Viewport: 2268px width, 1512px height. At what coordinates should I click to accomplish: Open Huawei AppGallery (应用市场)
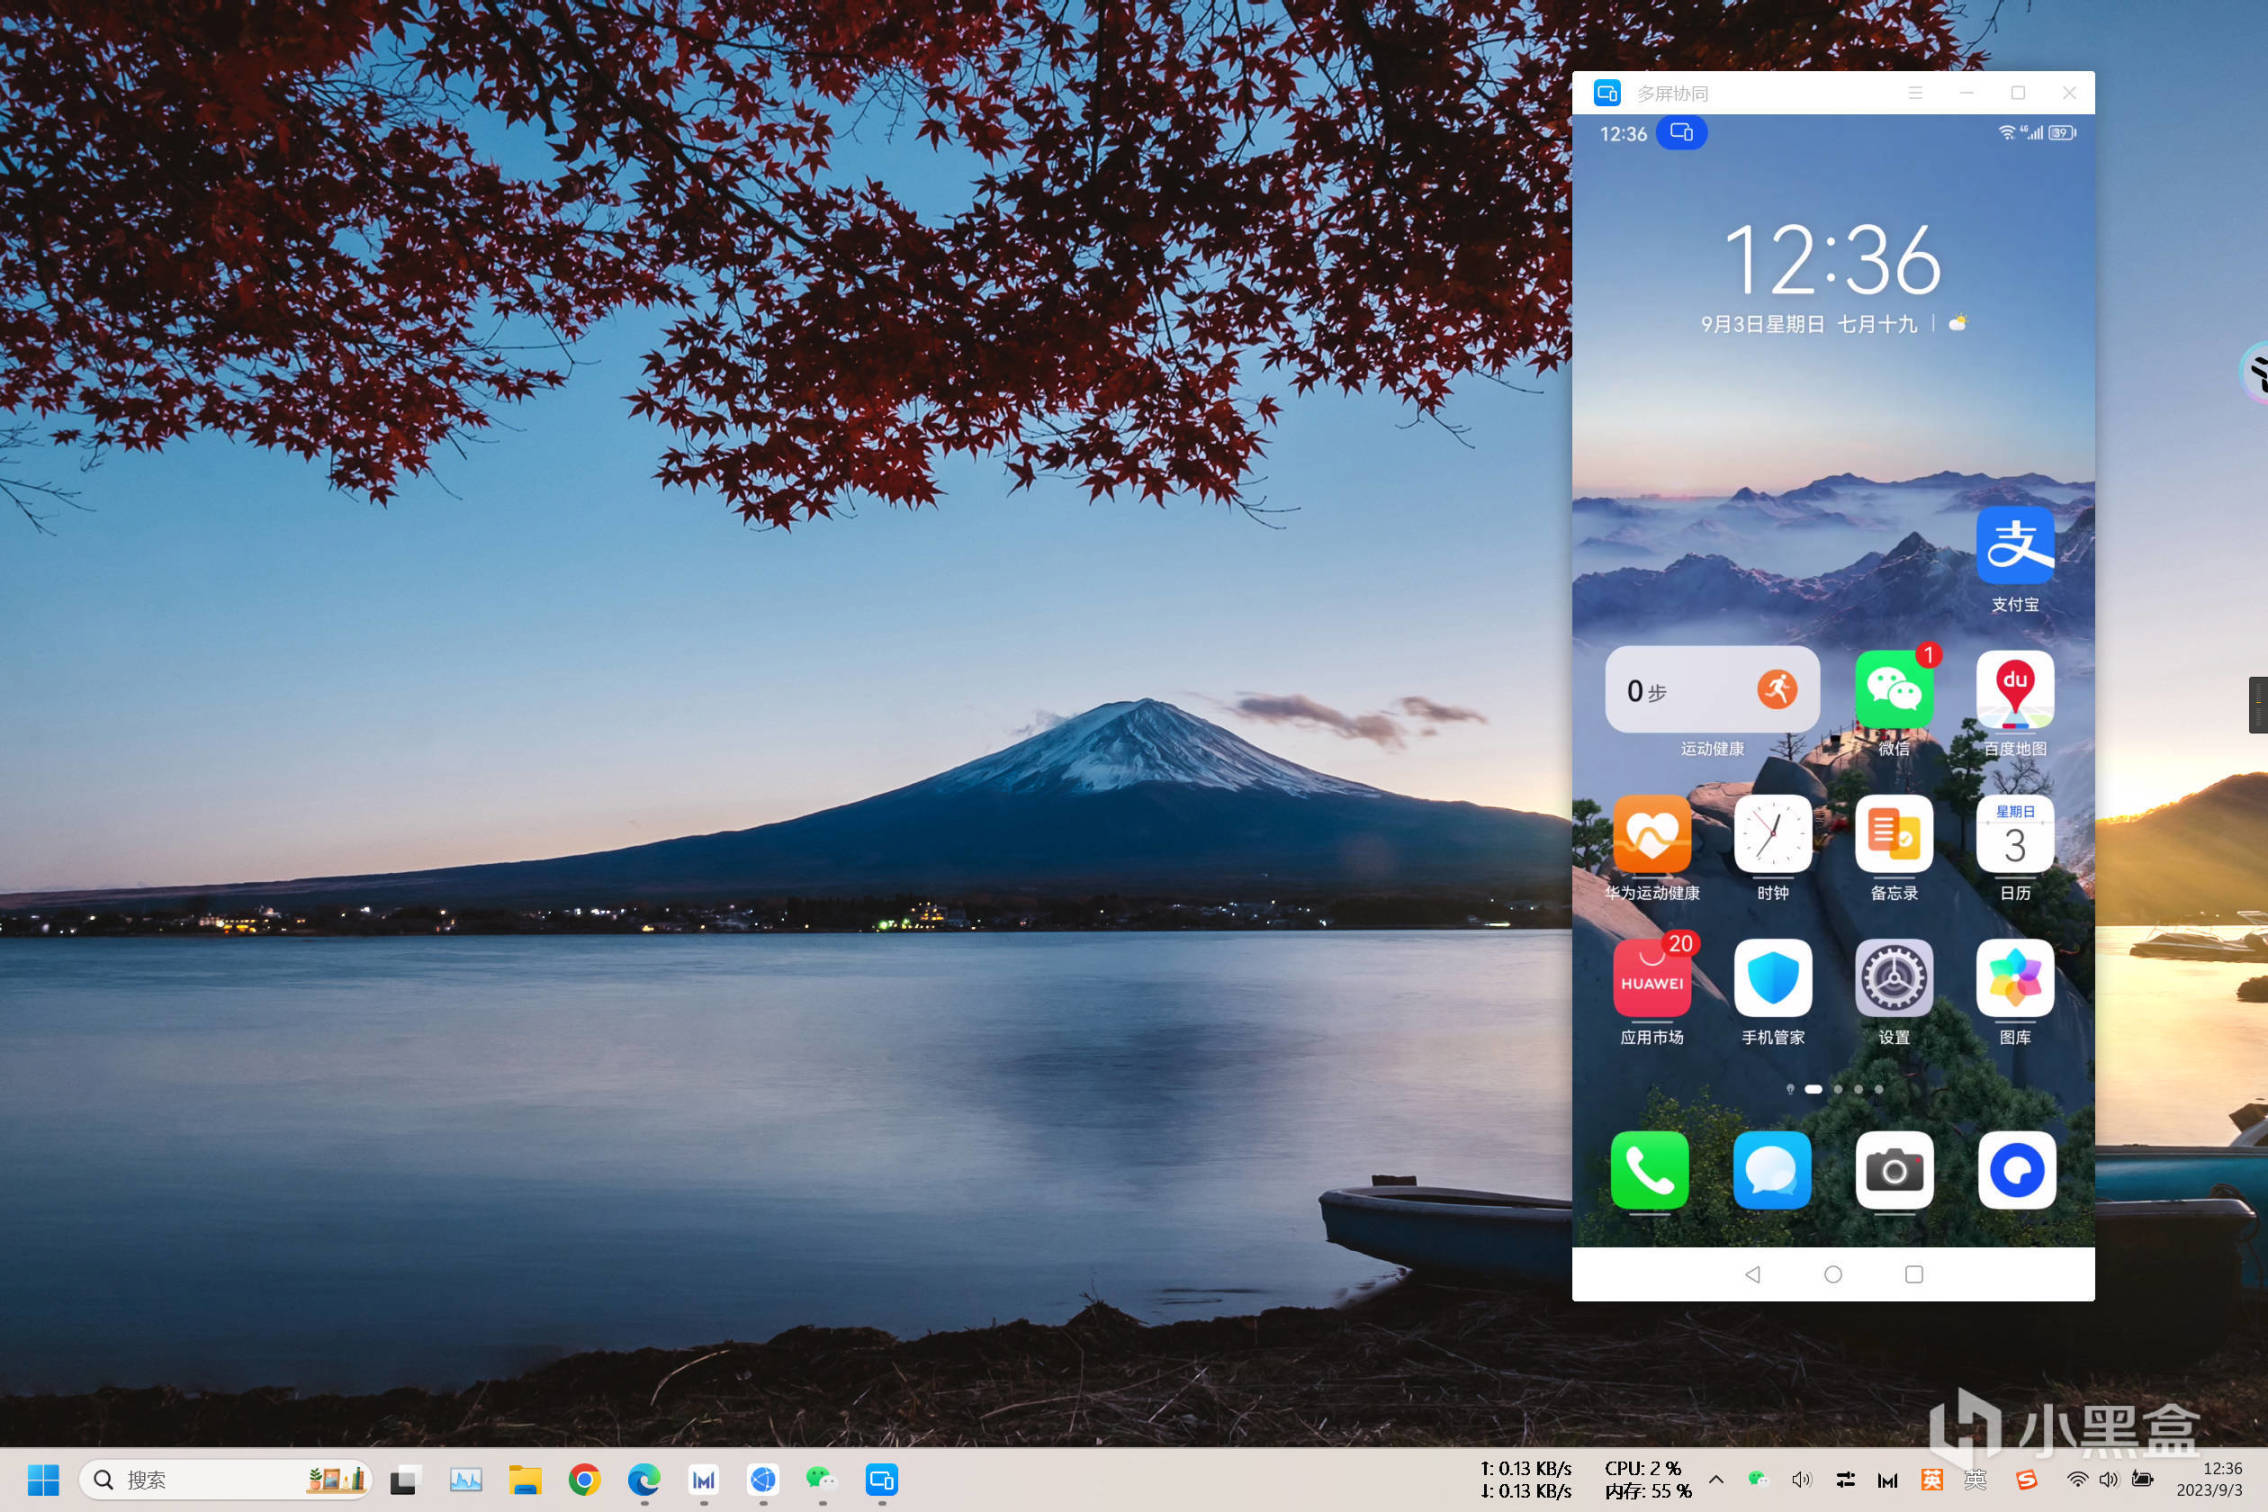tap(1651, 979)
